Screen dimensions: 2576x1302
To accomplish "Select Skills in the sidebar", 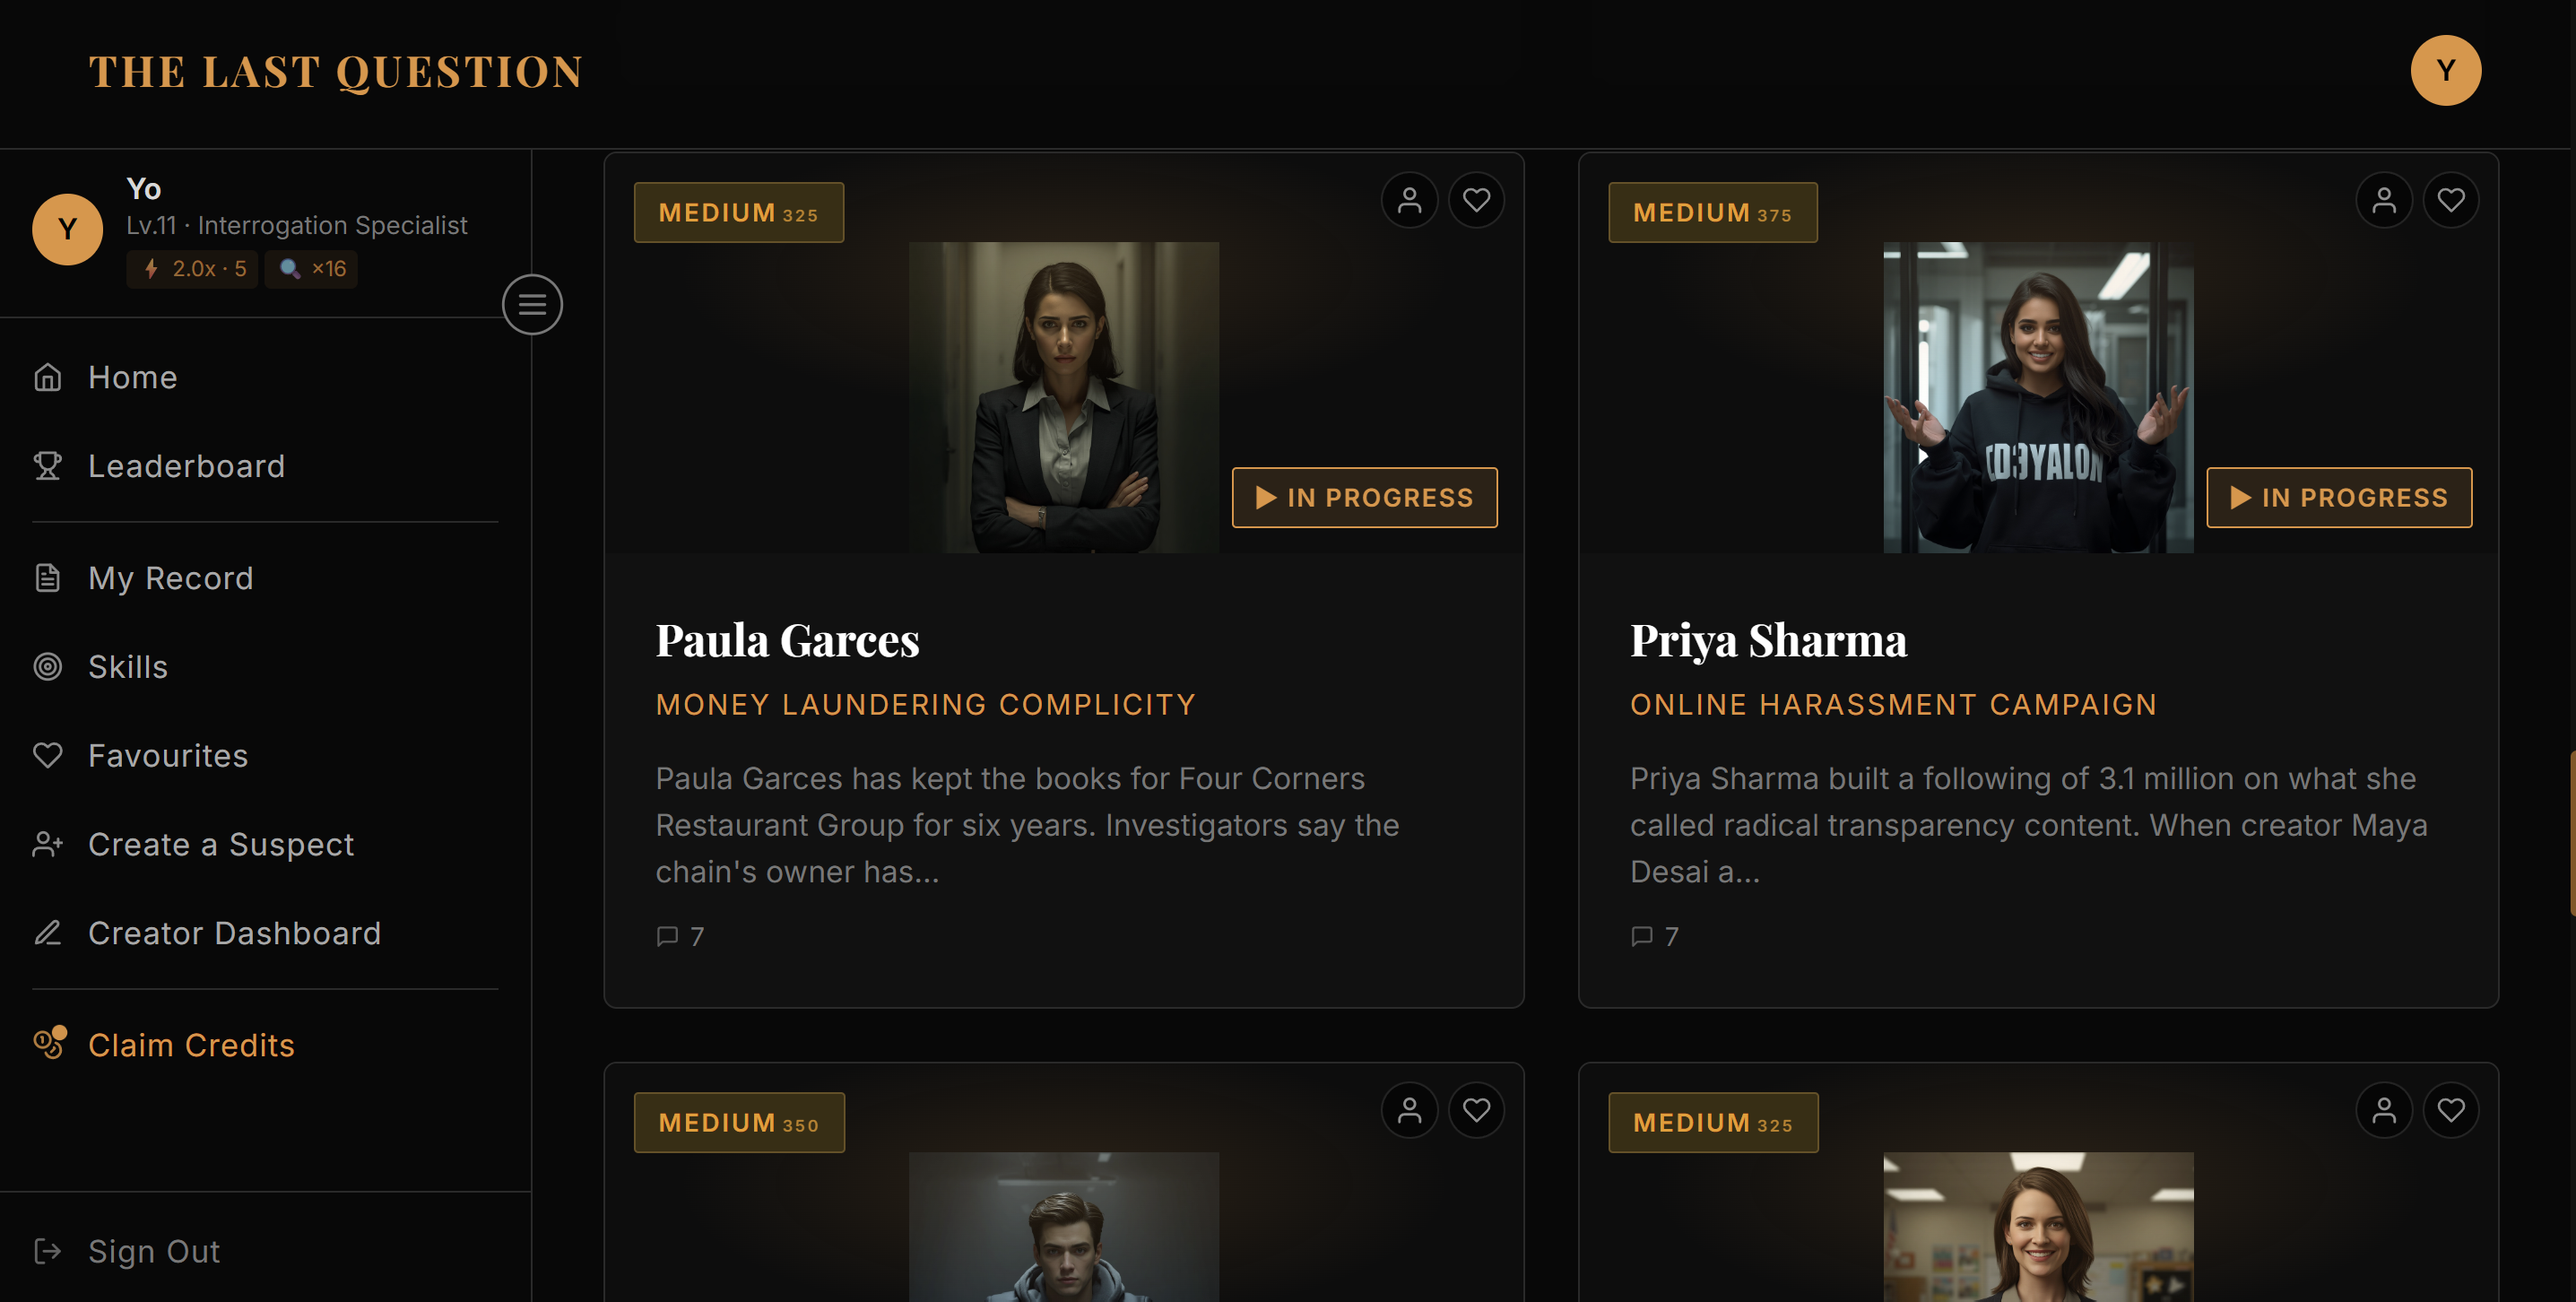I will click(128, 667).
